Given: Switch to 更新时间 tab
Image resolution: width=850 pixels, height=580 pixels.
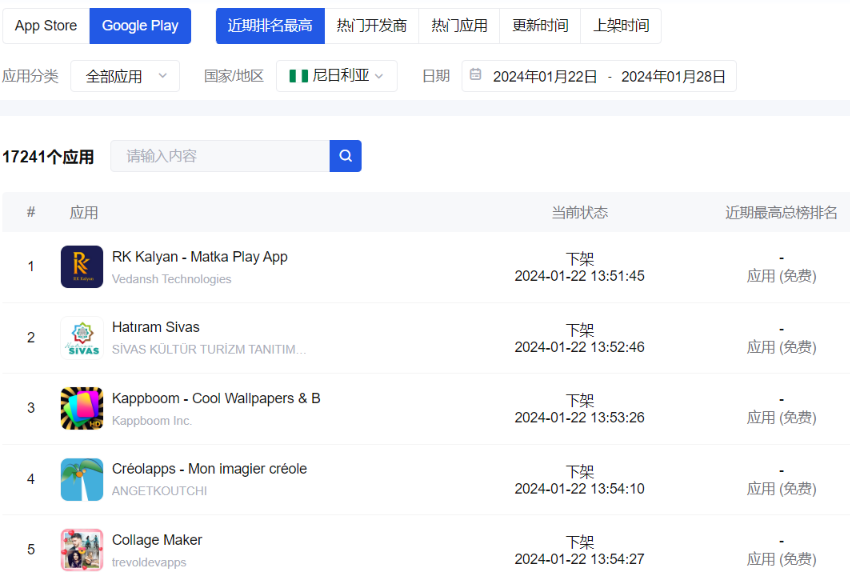Looking at the screenshot, I should (x=540, y=25).
